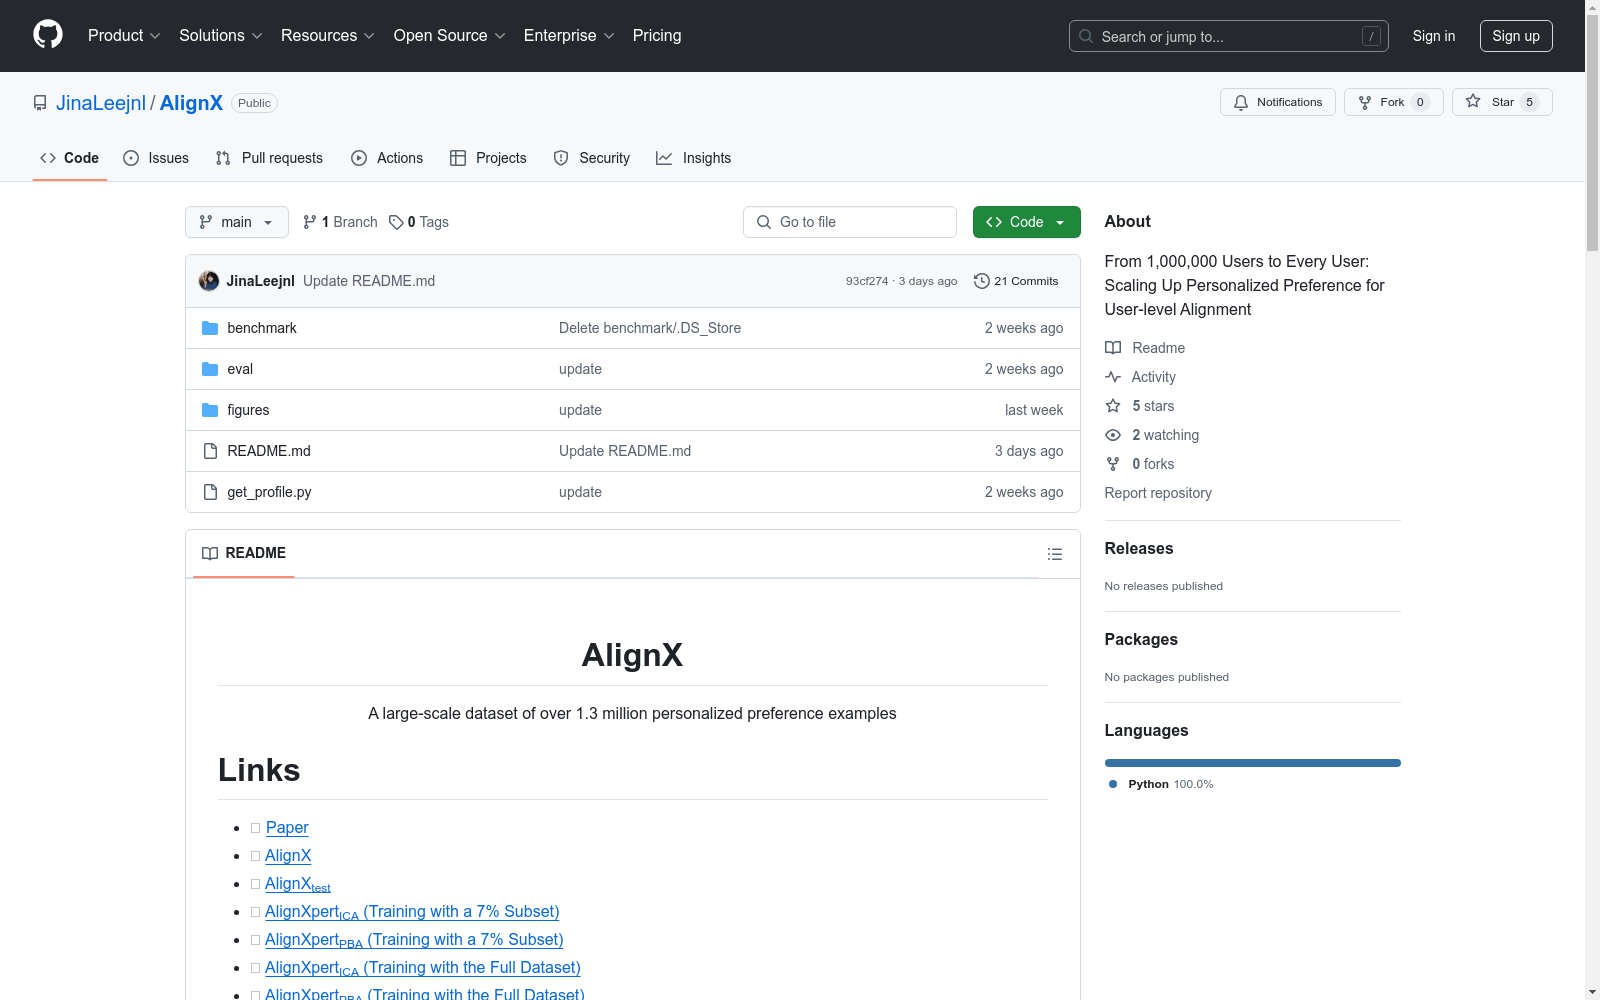
Task: Open the Notifications button
Action: (x=1278, y=102)
